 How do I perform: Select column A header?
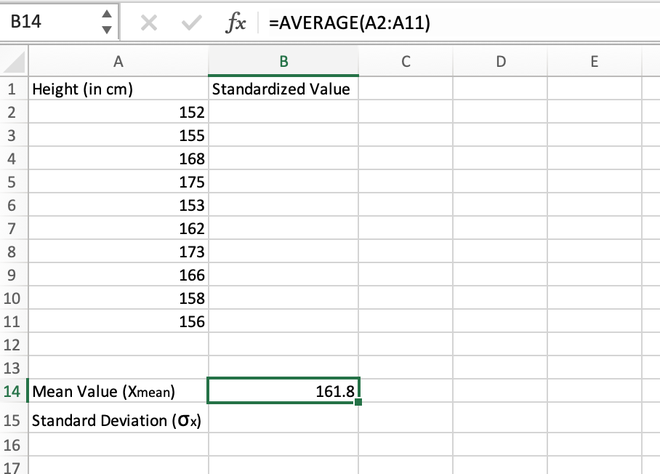[118, 61]
